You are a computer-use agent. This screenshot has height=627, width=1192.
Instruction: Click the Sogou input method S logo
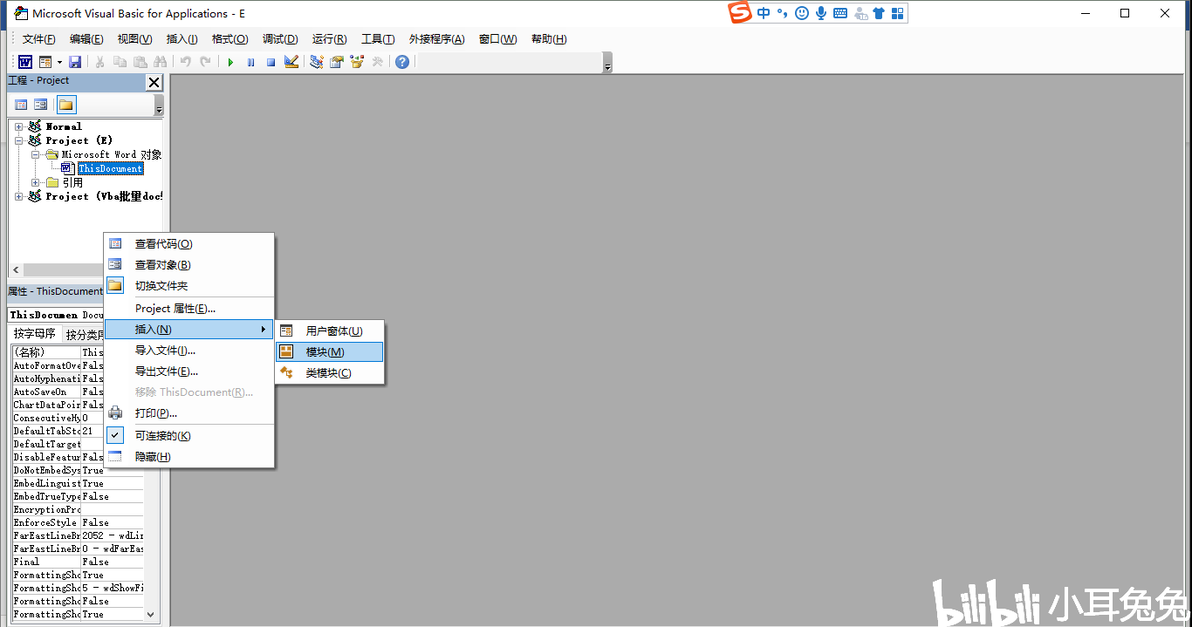click(740, 13)
